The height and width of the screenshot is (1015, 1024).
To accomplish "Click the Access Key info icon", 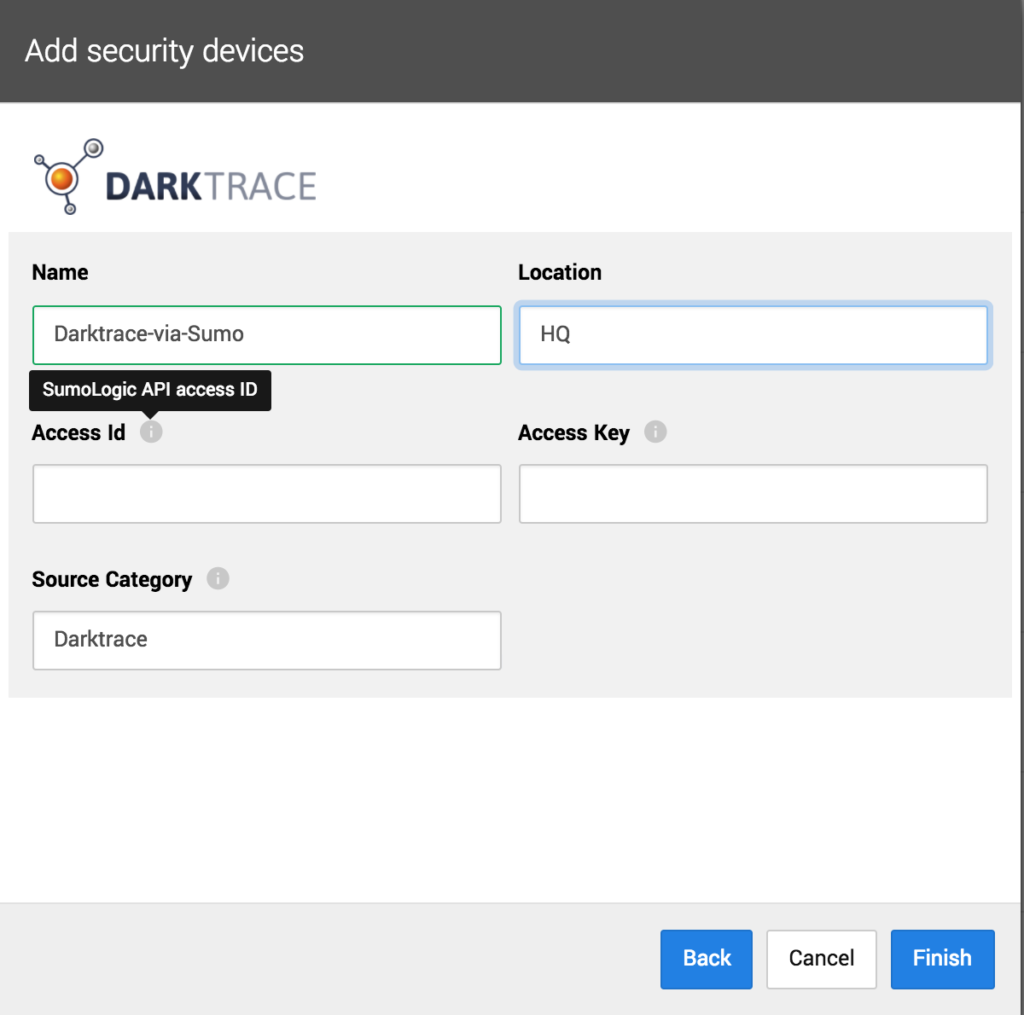I will 655,432.
